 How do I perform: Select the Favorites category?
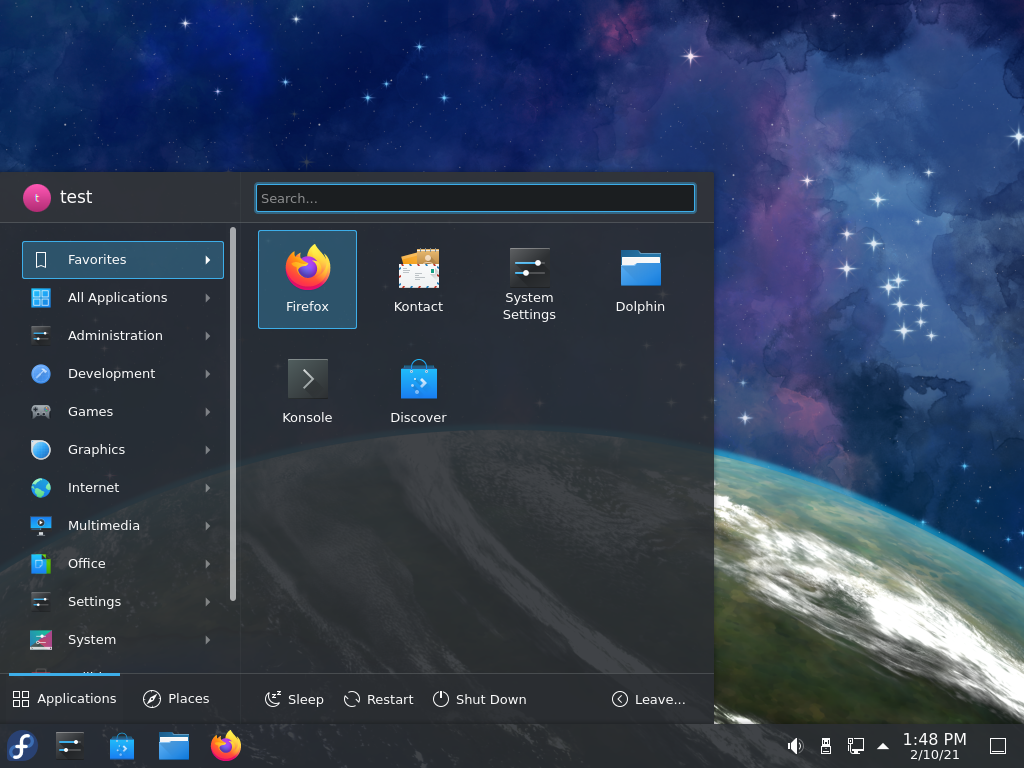click(123, 260)
